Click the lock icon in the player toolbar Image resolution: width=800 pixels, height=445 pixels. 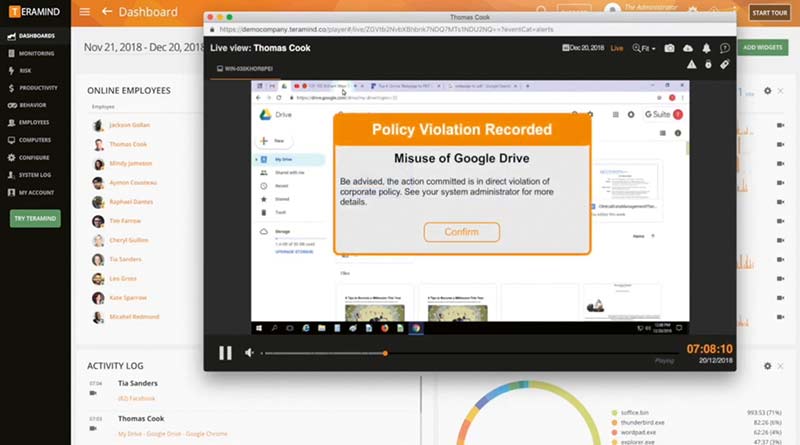pos(708,64)
